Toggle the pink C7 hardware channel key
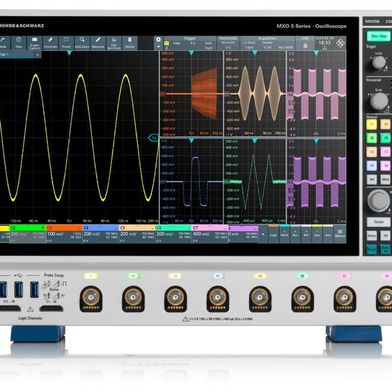Image resolution: width=392 pixels, height=392 pixels. coord(385,152)
